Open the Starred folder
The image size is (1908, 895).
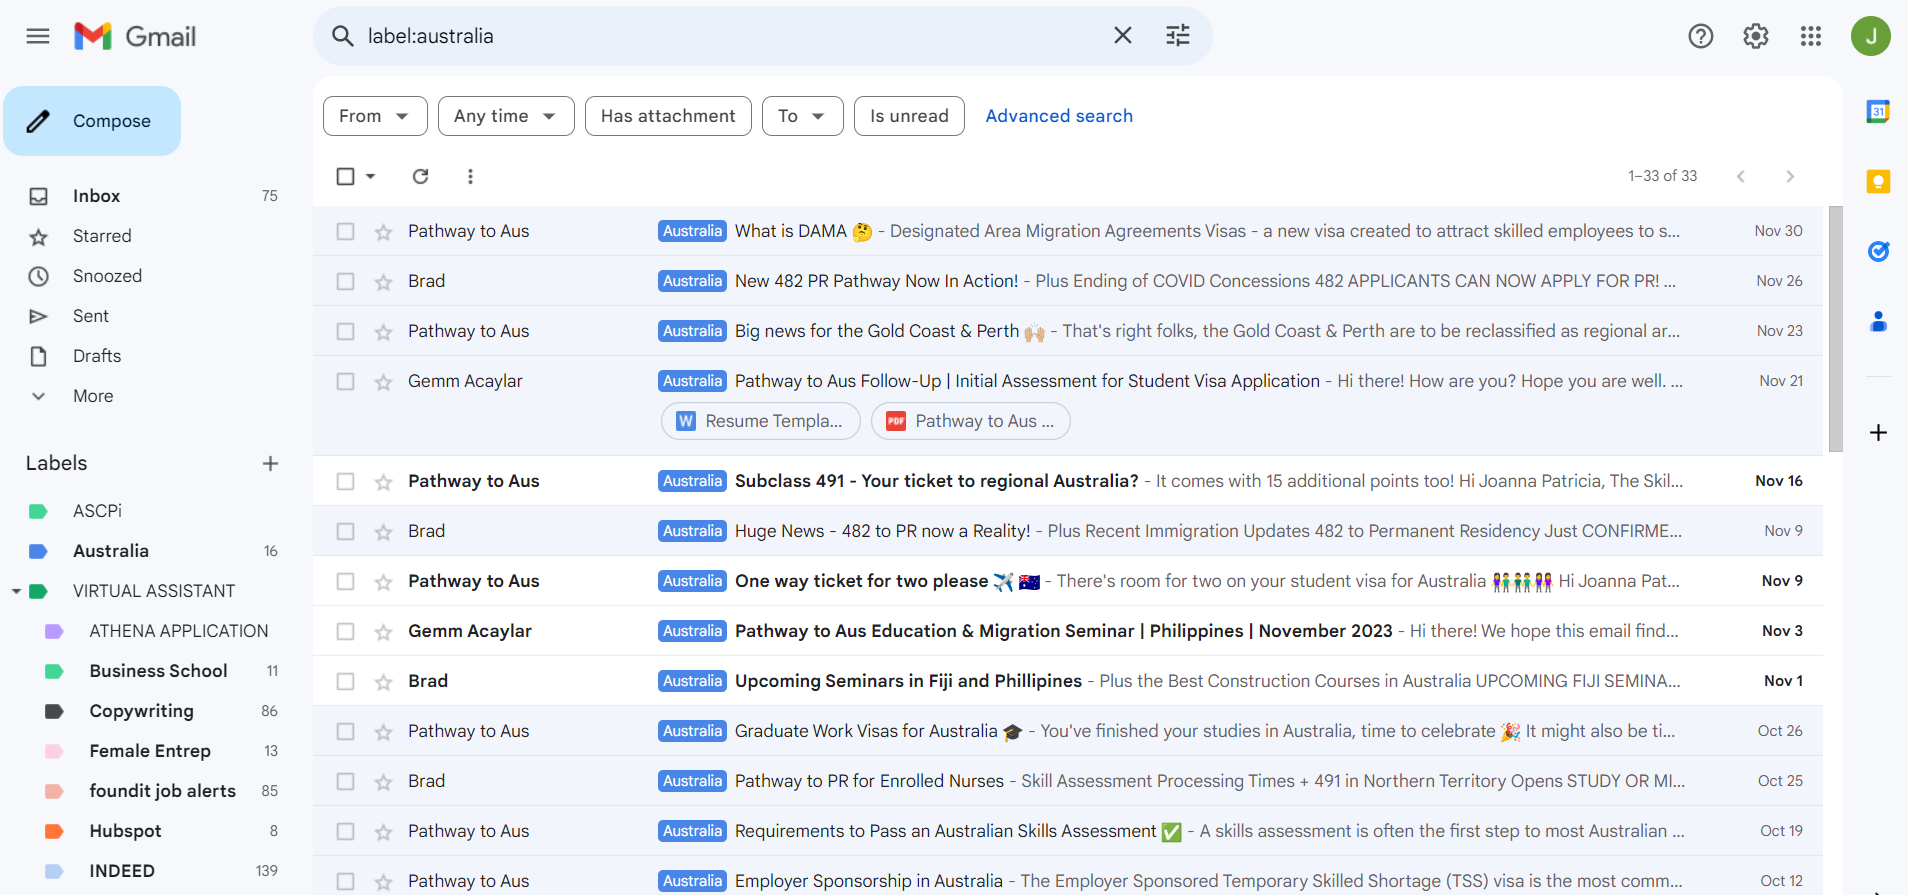102,236
